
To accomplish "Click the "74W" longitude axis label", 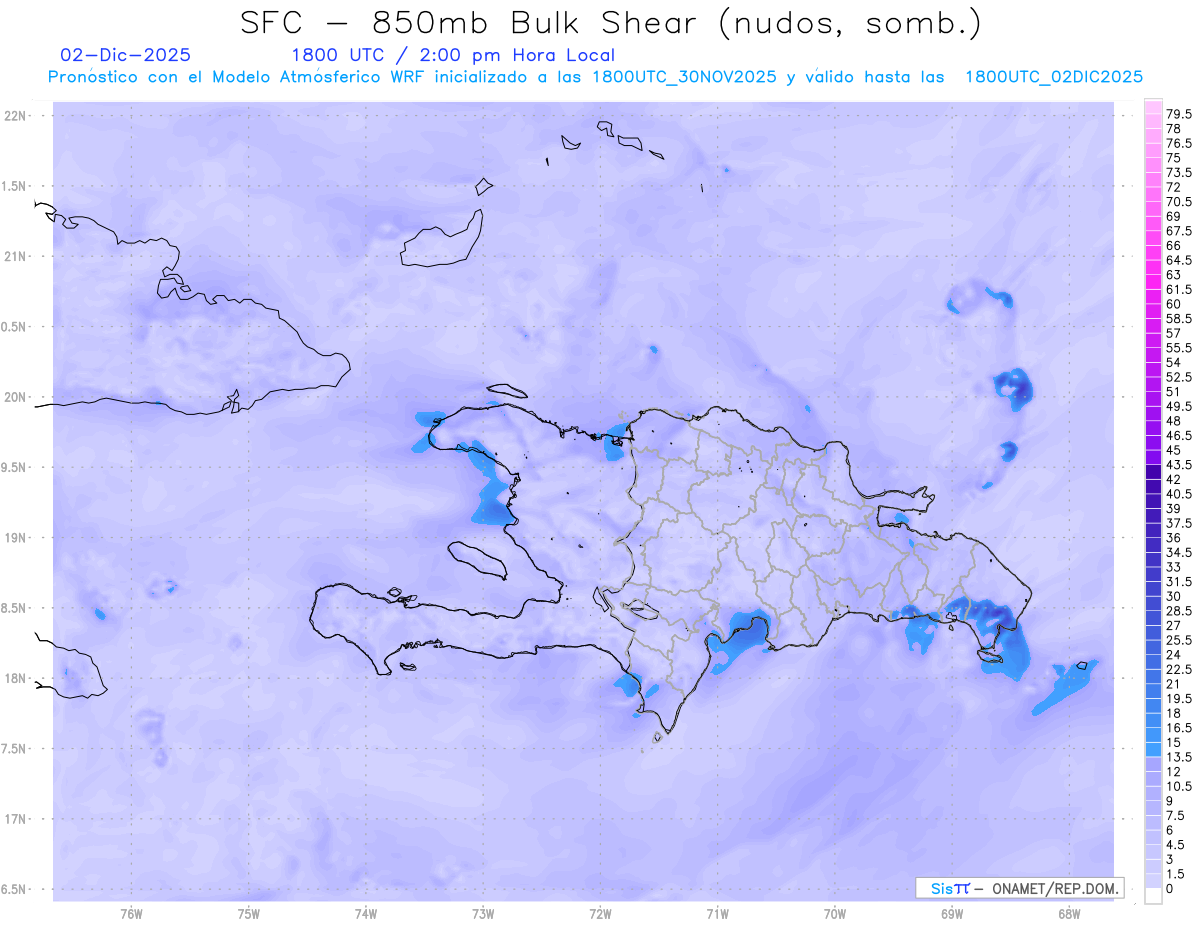I will coord(365,914).
